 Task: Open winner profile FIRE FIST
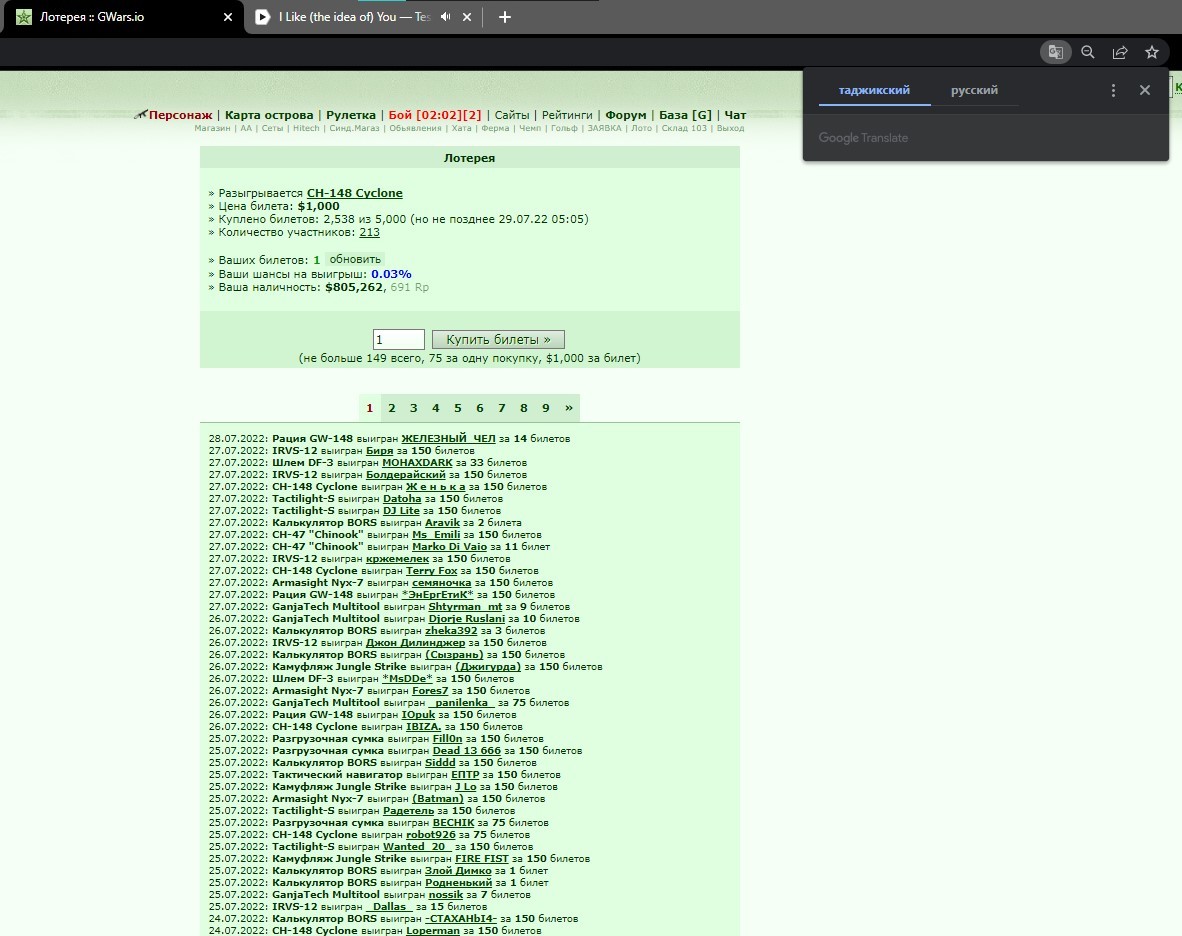pos(482,858)
